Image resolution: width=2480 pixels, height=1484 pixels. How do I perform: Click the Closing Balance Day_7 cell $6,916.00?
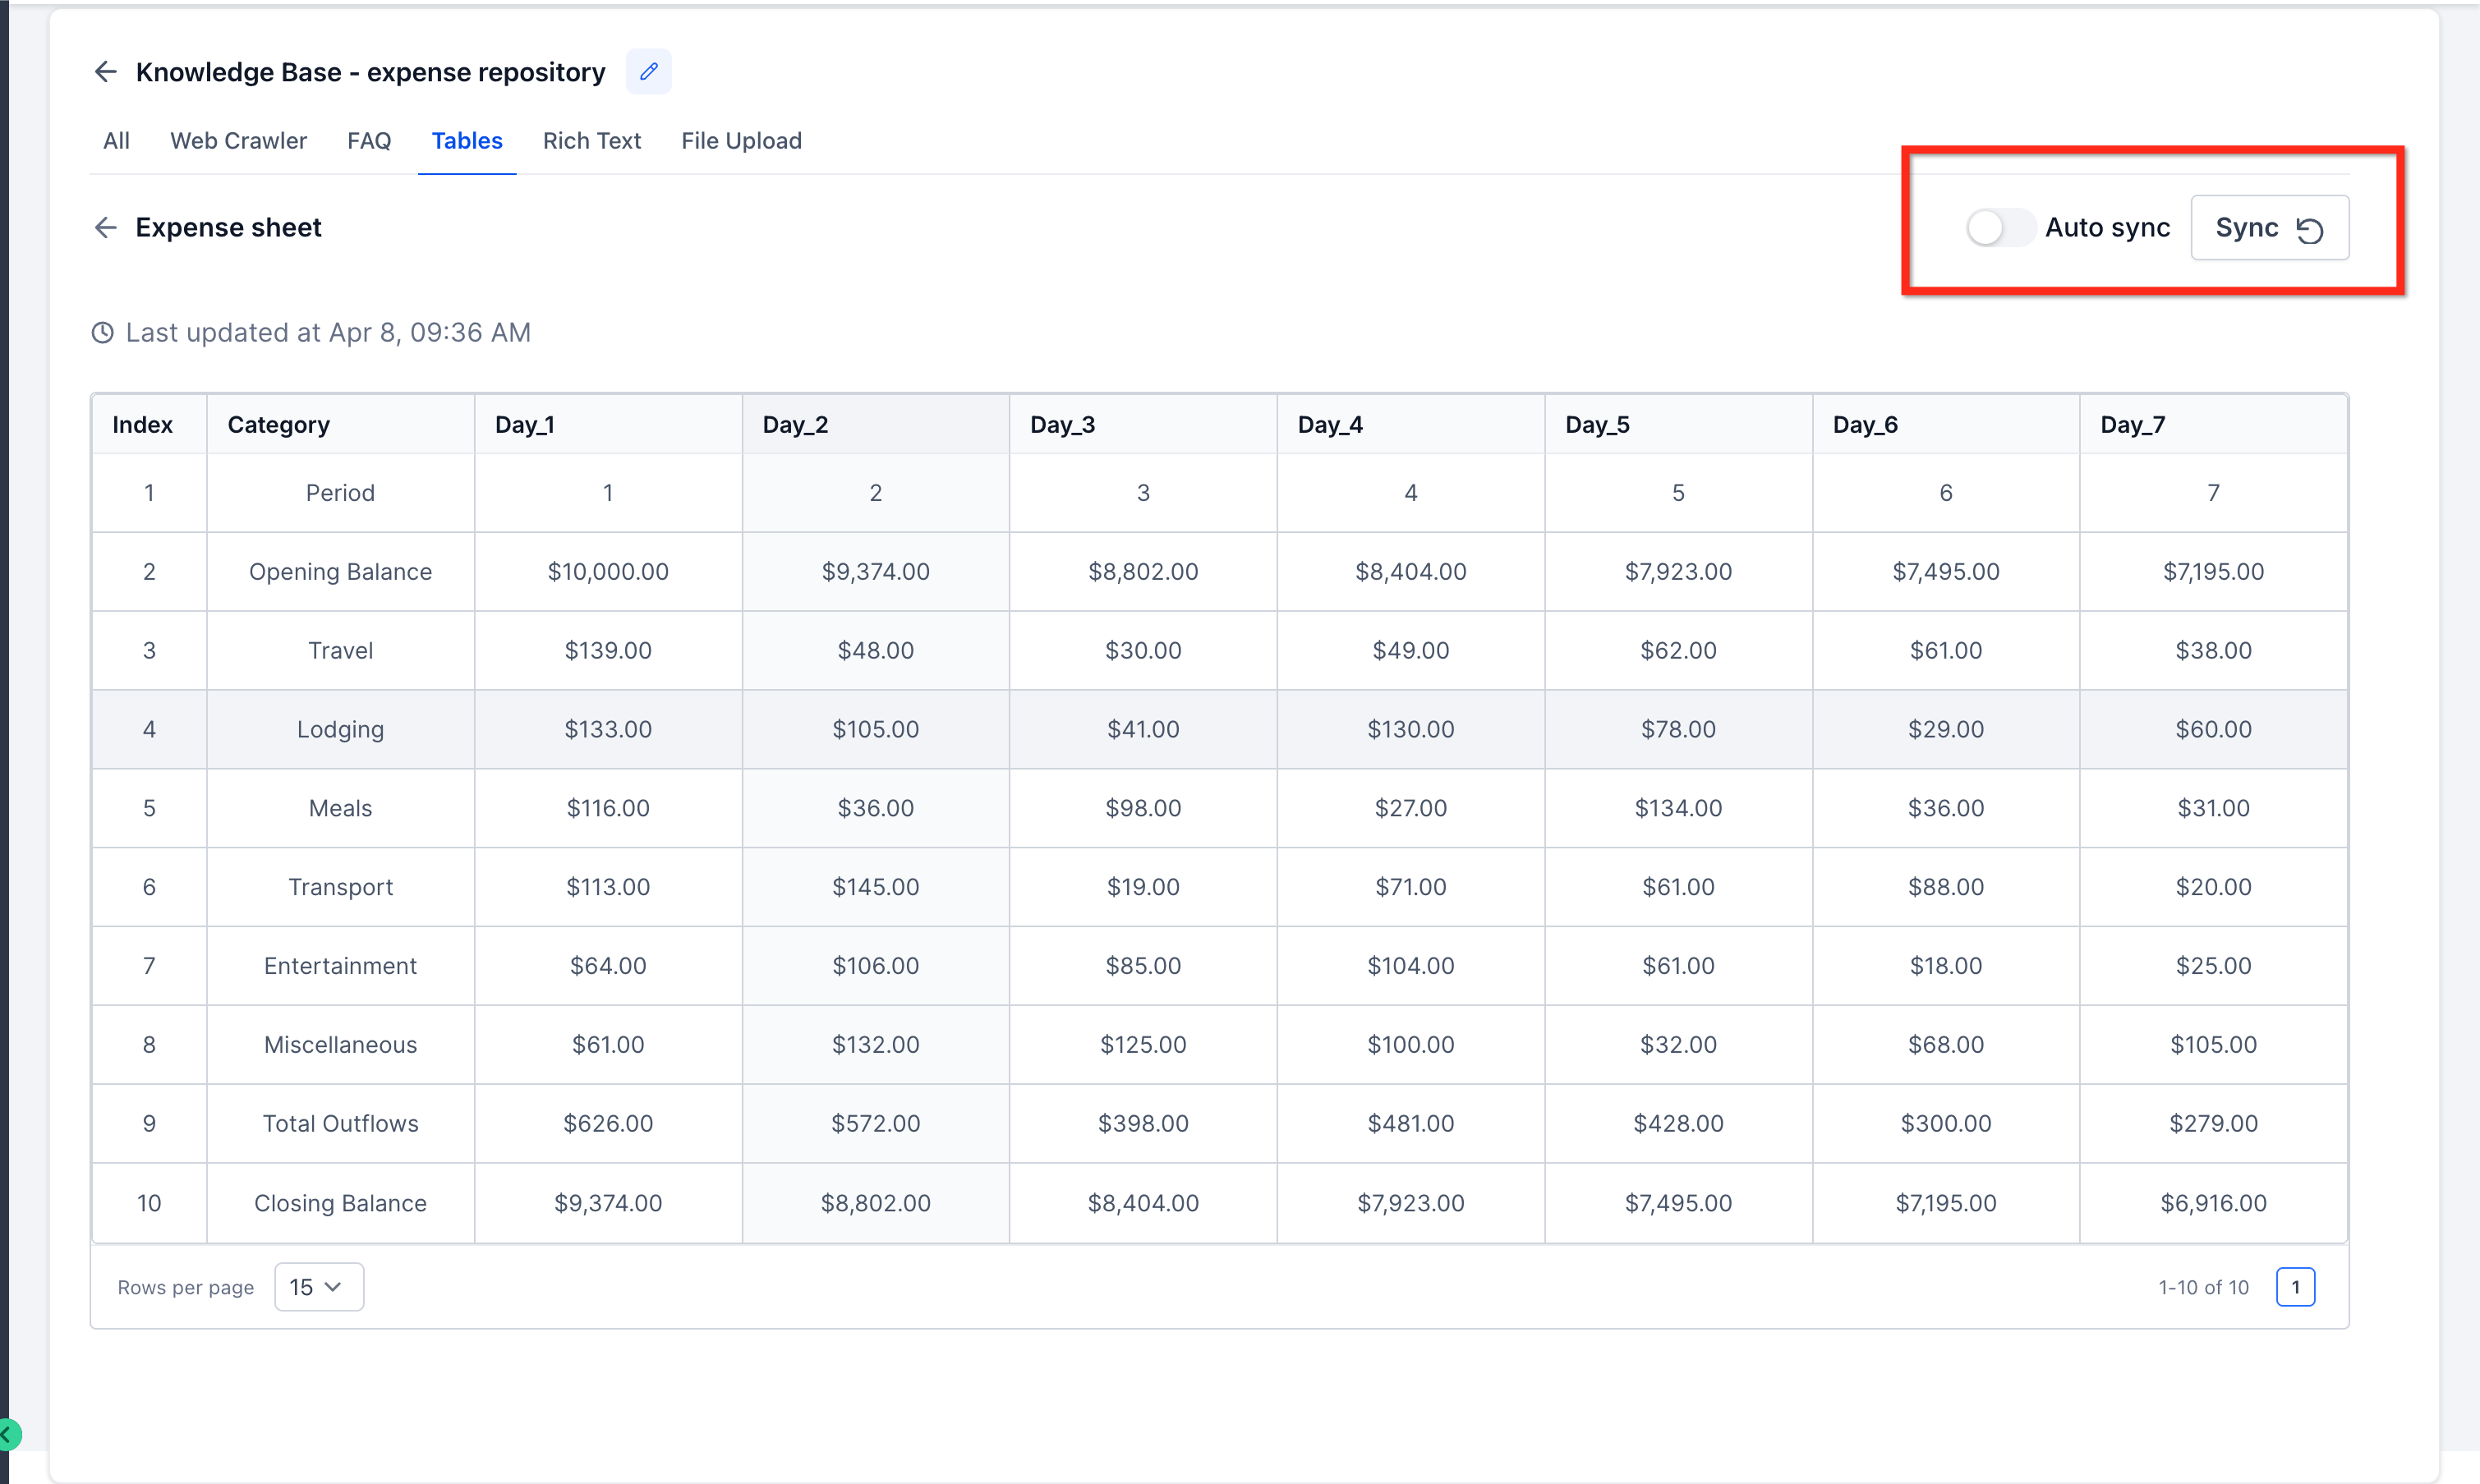2212,1203
